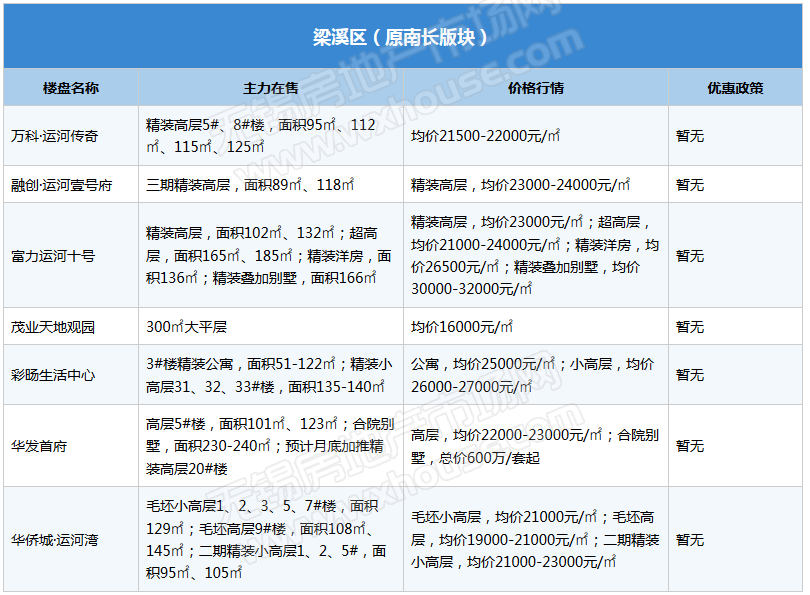Click the 均价21500-22000元/㎡ price cell

tap(485, 135)
